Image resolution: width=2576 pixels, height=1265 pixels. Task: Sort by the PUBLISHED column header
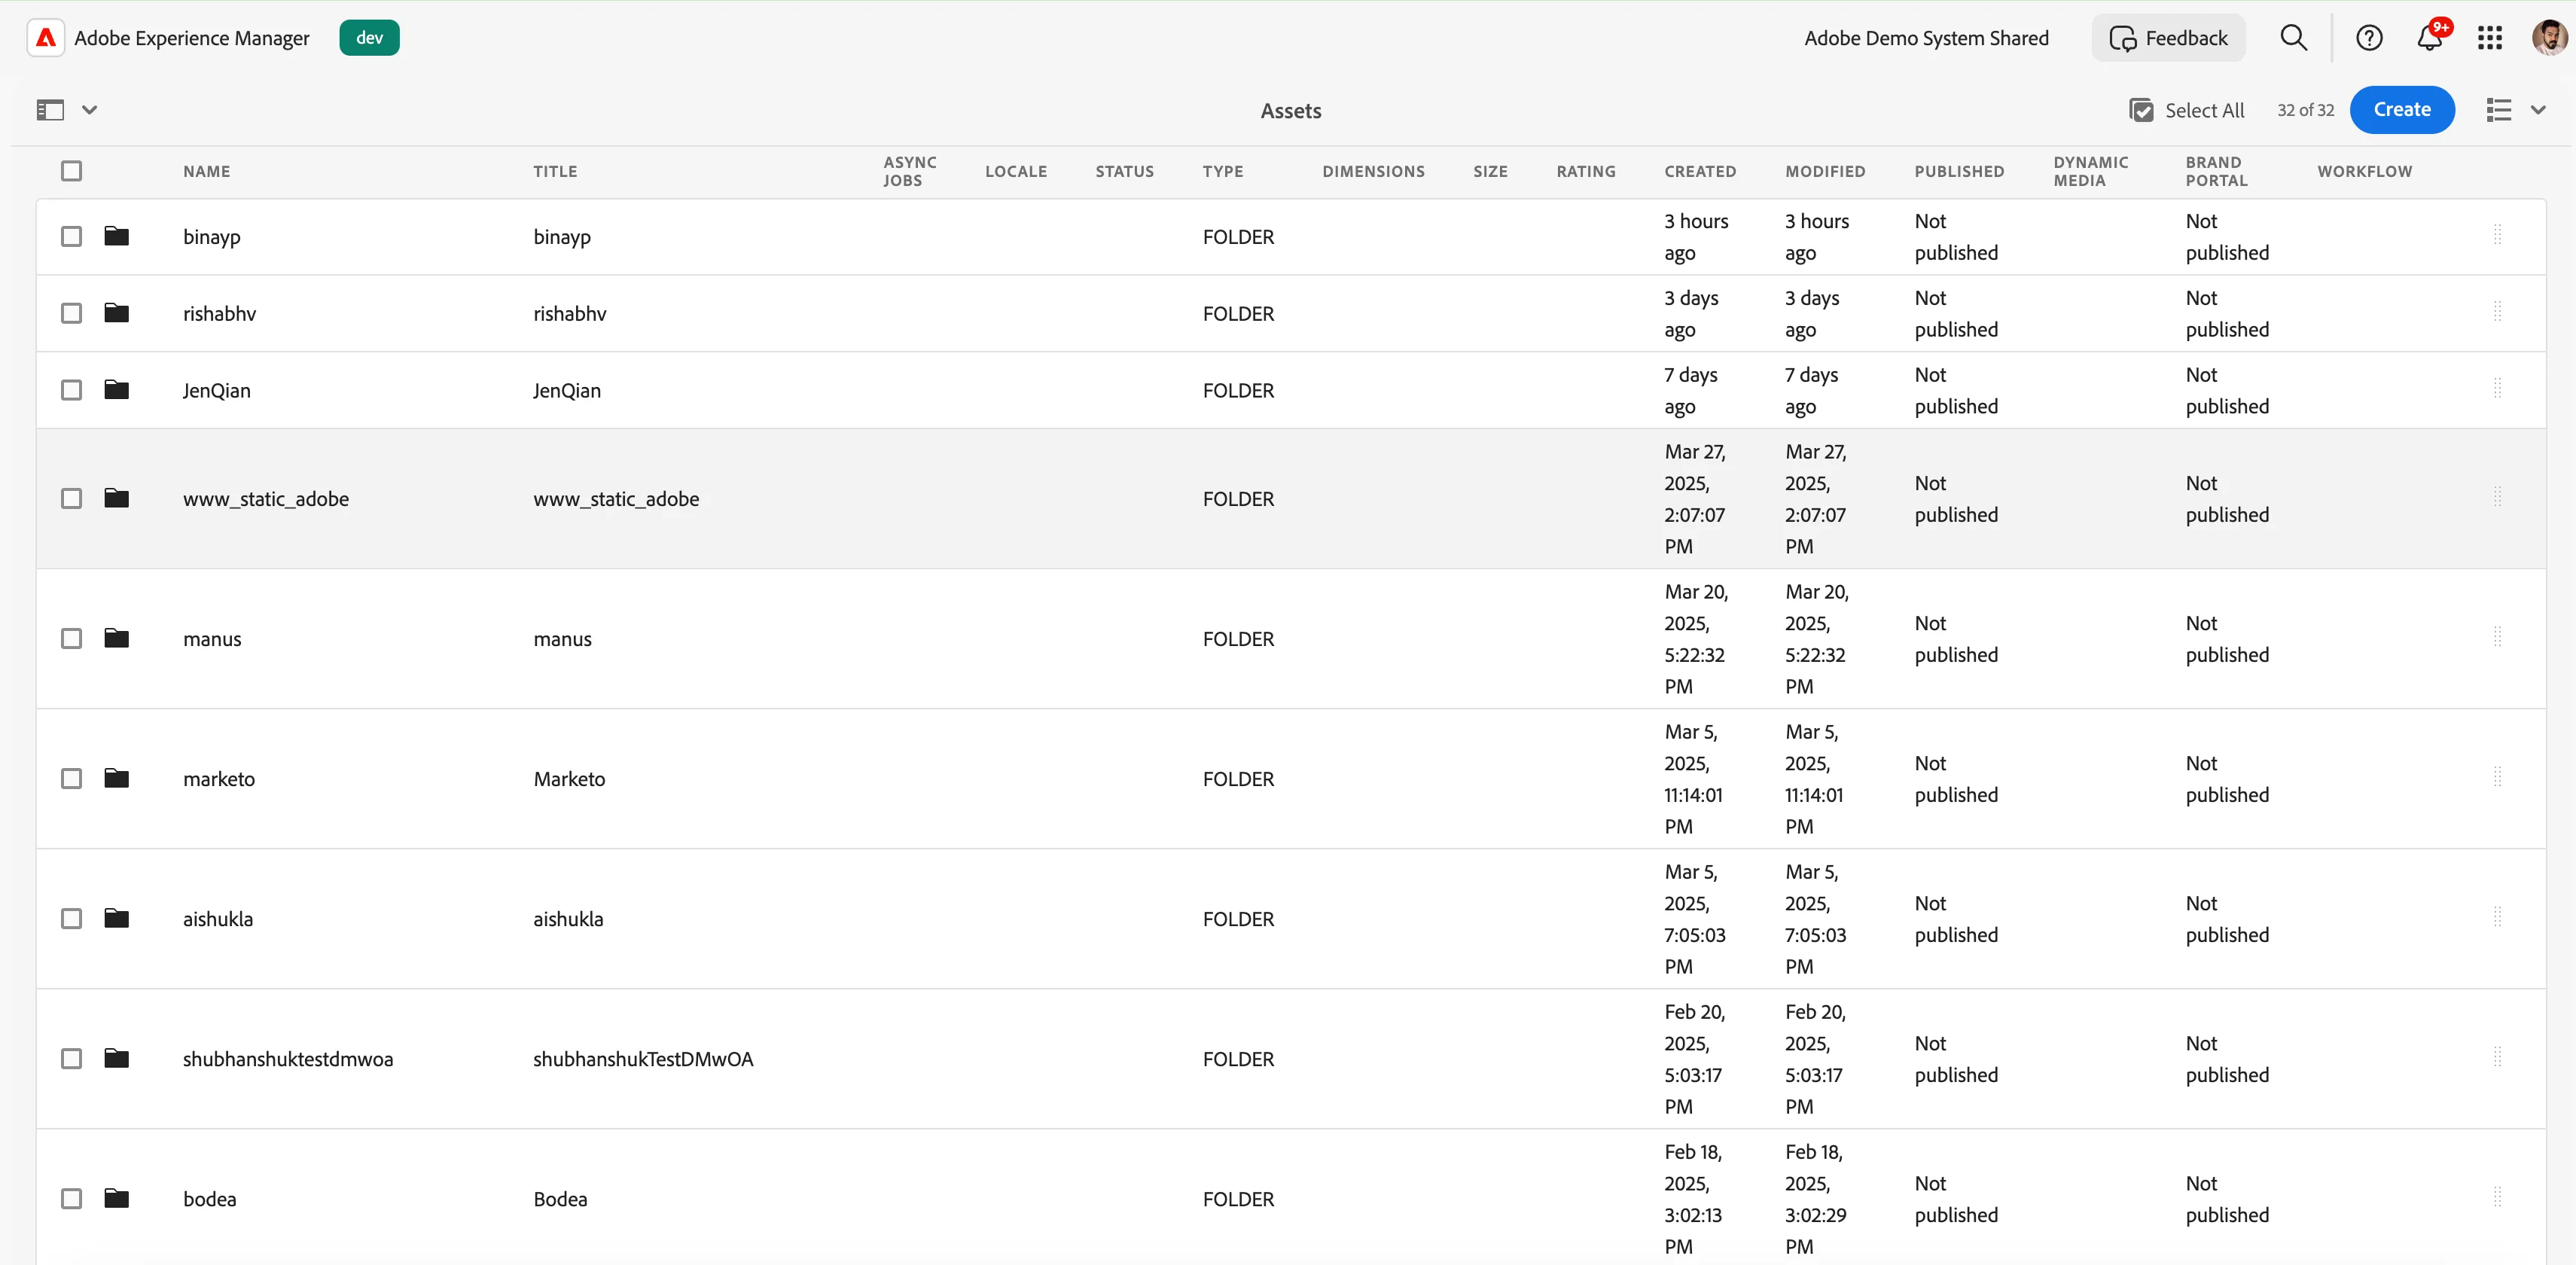pos(1959,171)
